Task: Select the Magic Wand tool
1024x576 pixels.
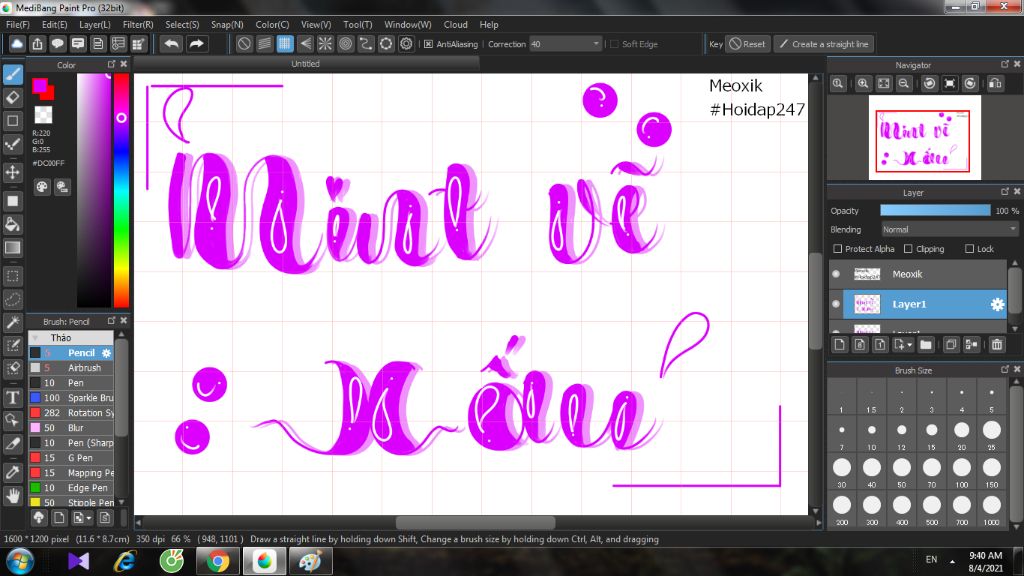Action: click(12, 322)
